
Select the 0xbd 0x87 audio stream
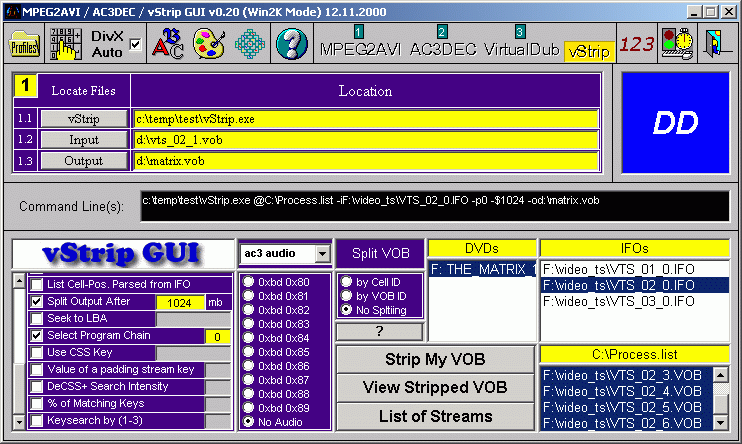click(248, 380)
